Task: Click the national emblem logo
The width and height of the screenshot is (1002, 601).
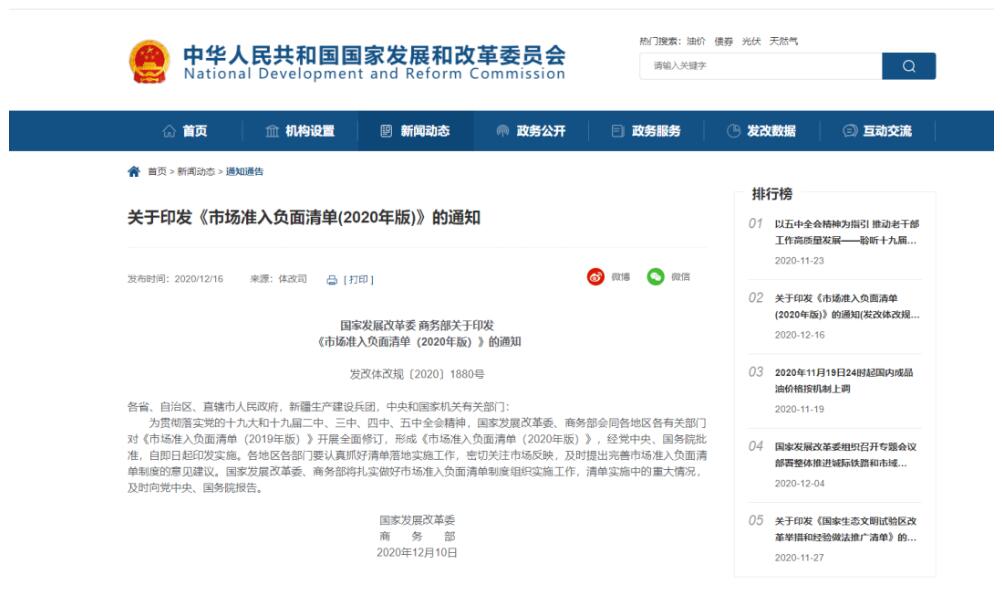Action: click(149, 62)
